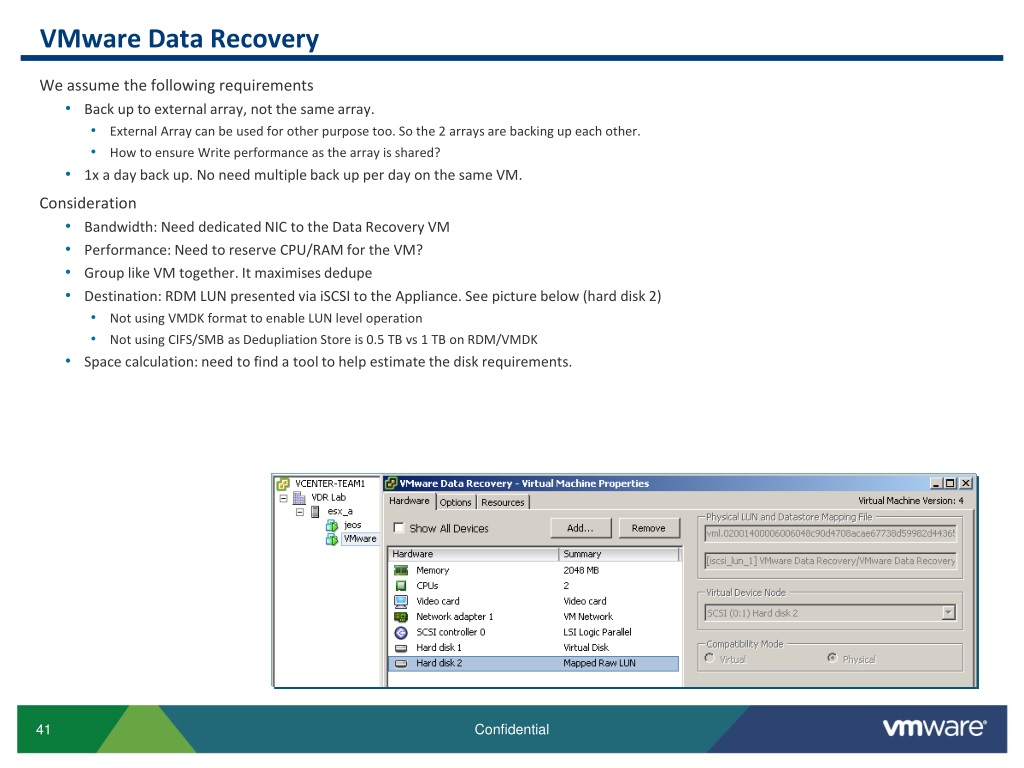This screenshot has height=768, width=1024.
Task: Select the Video card hardware name
Action: point(438,601)
